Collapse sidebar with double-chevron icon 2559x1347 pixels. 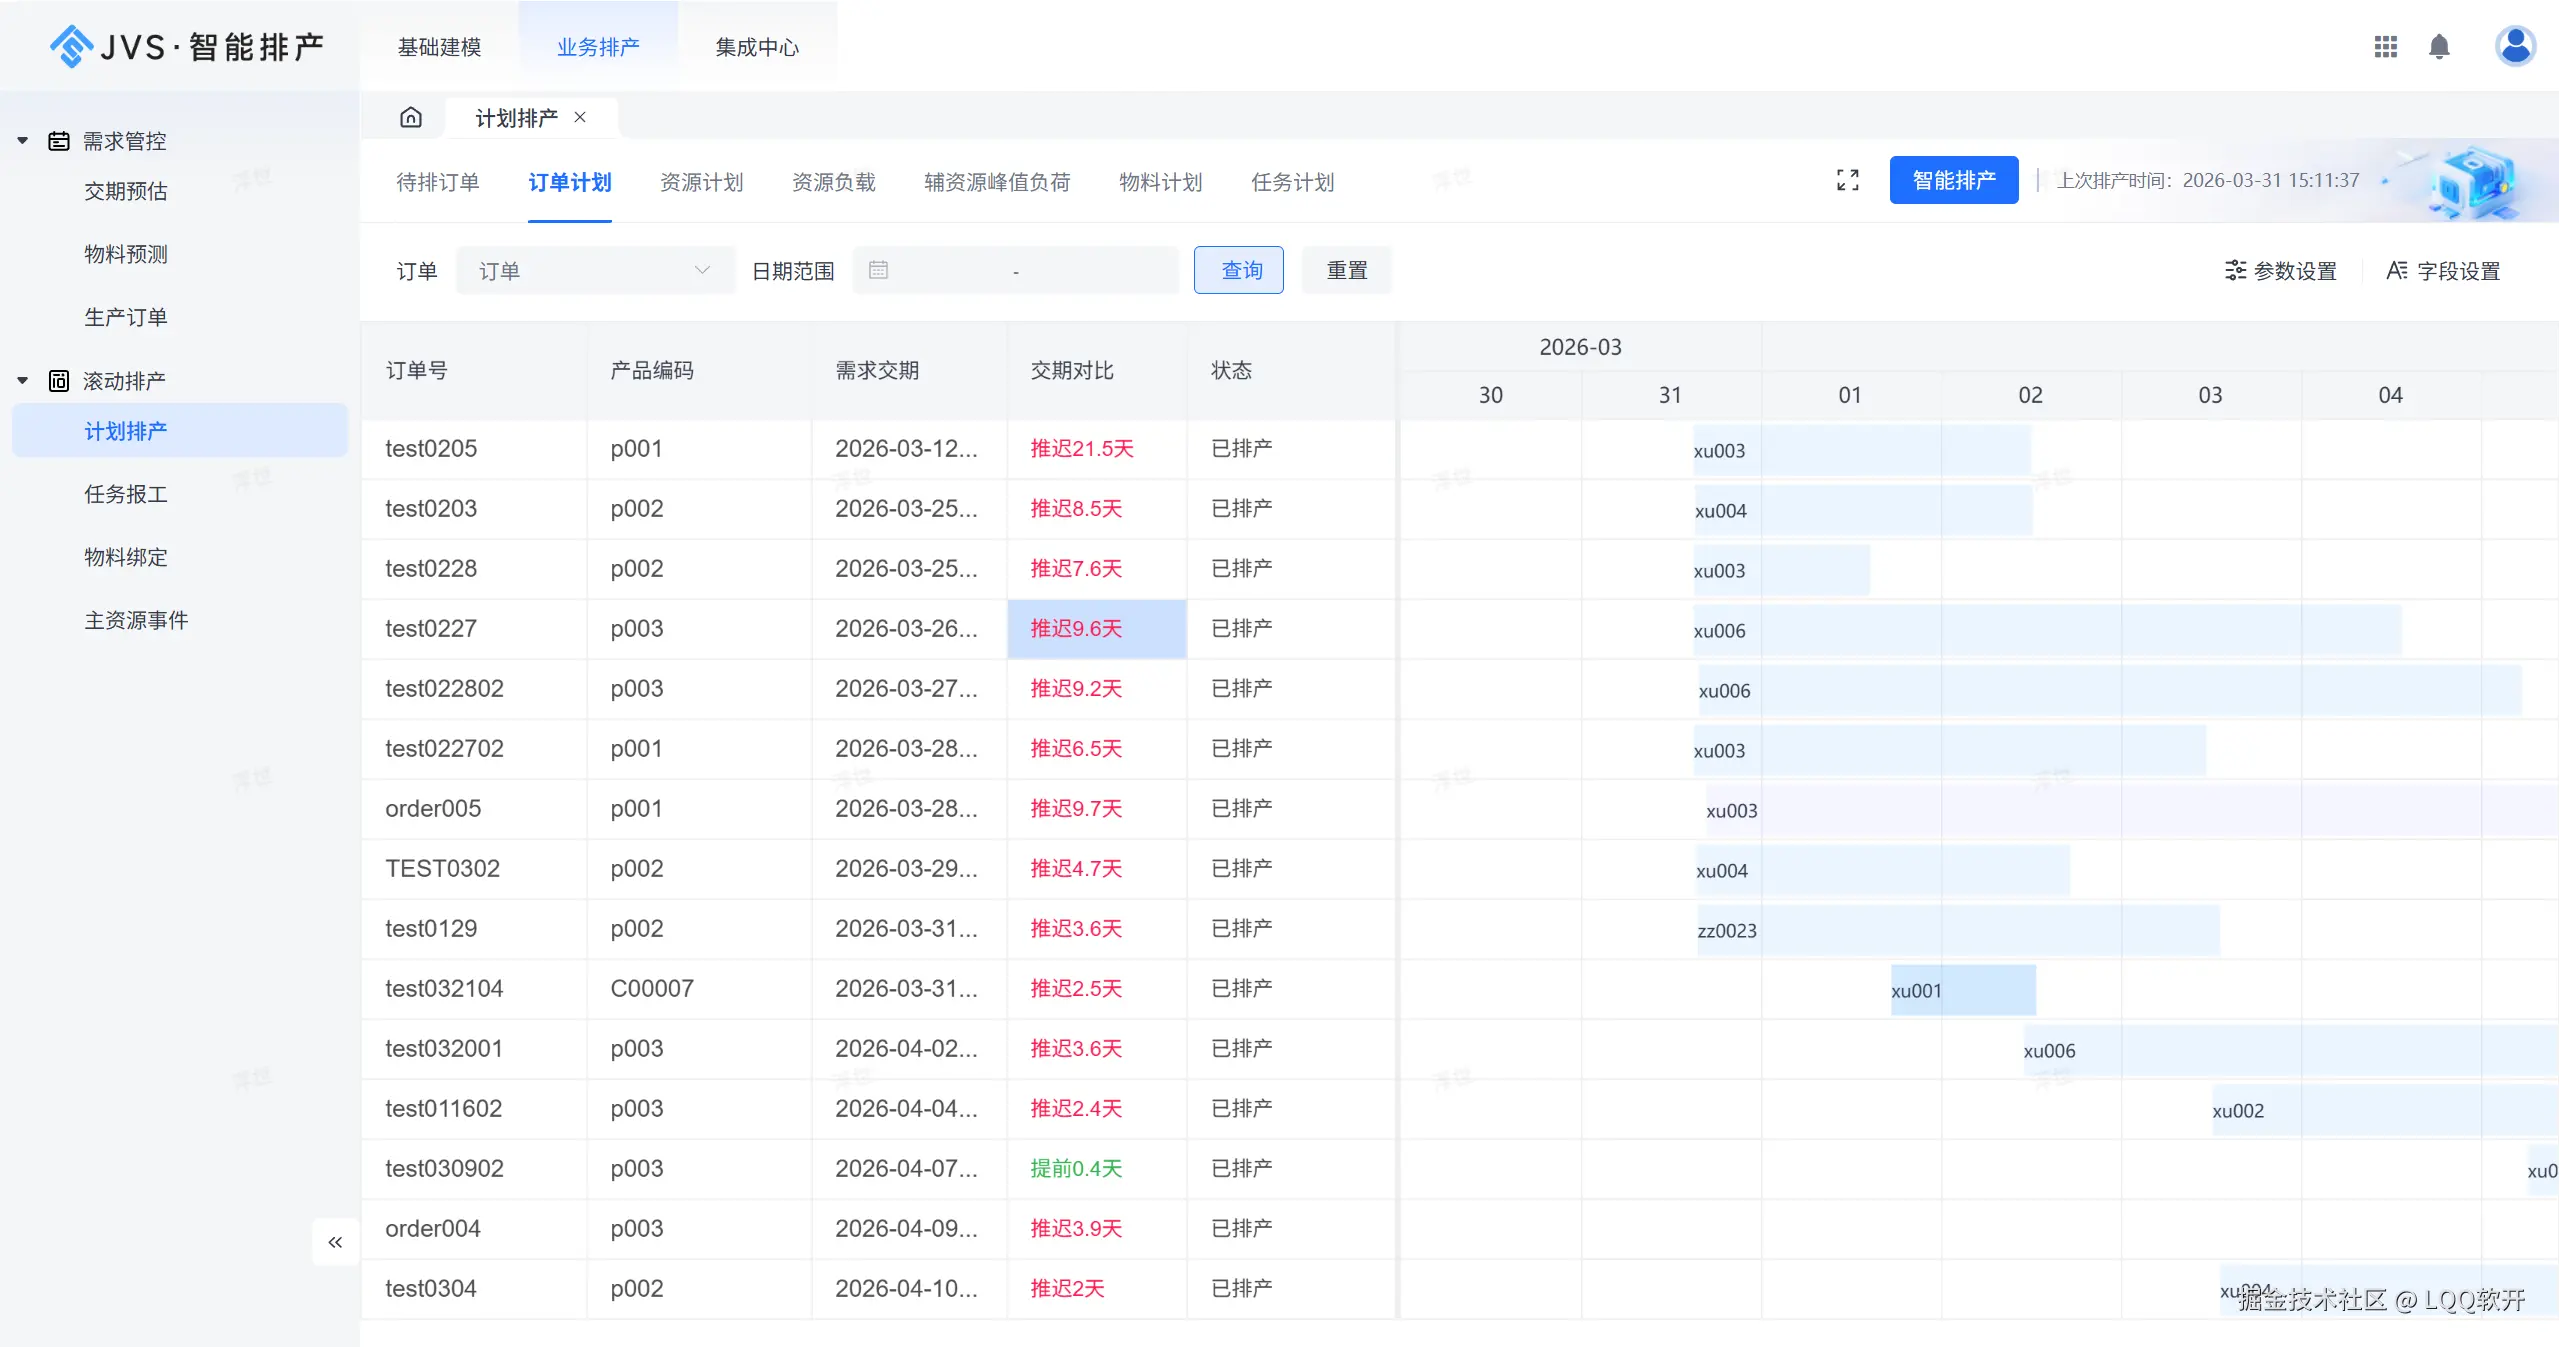(335, 1242)
